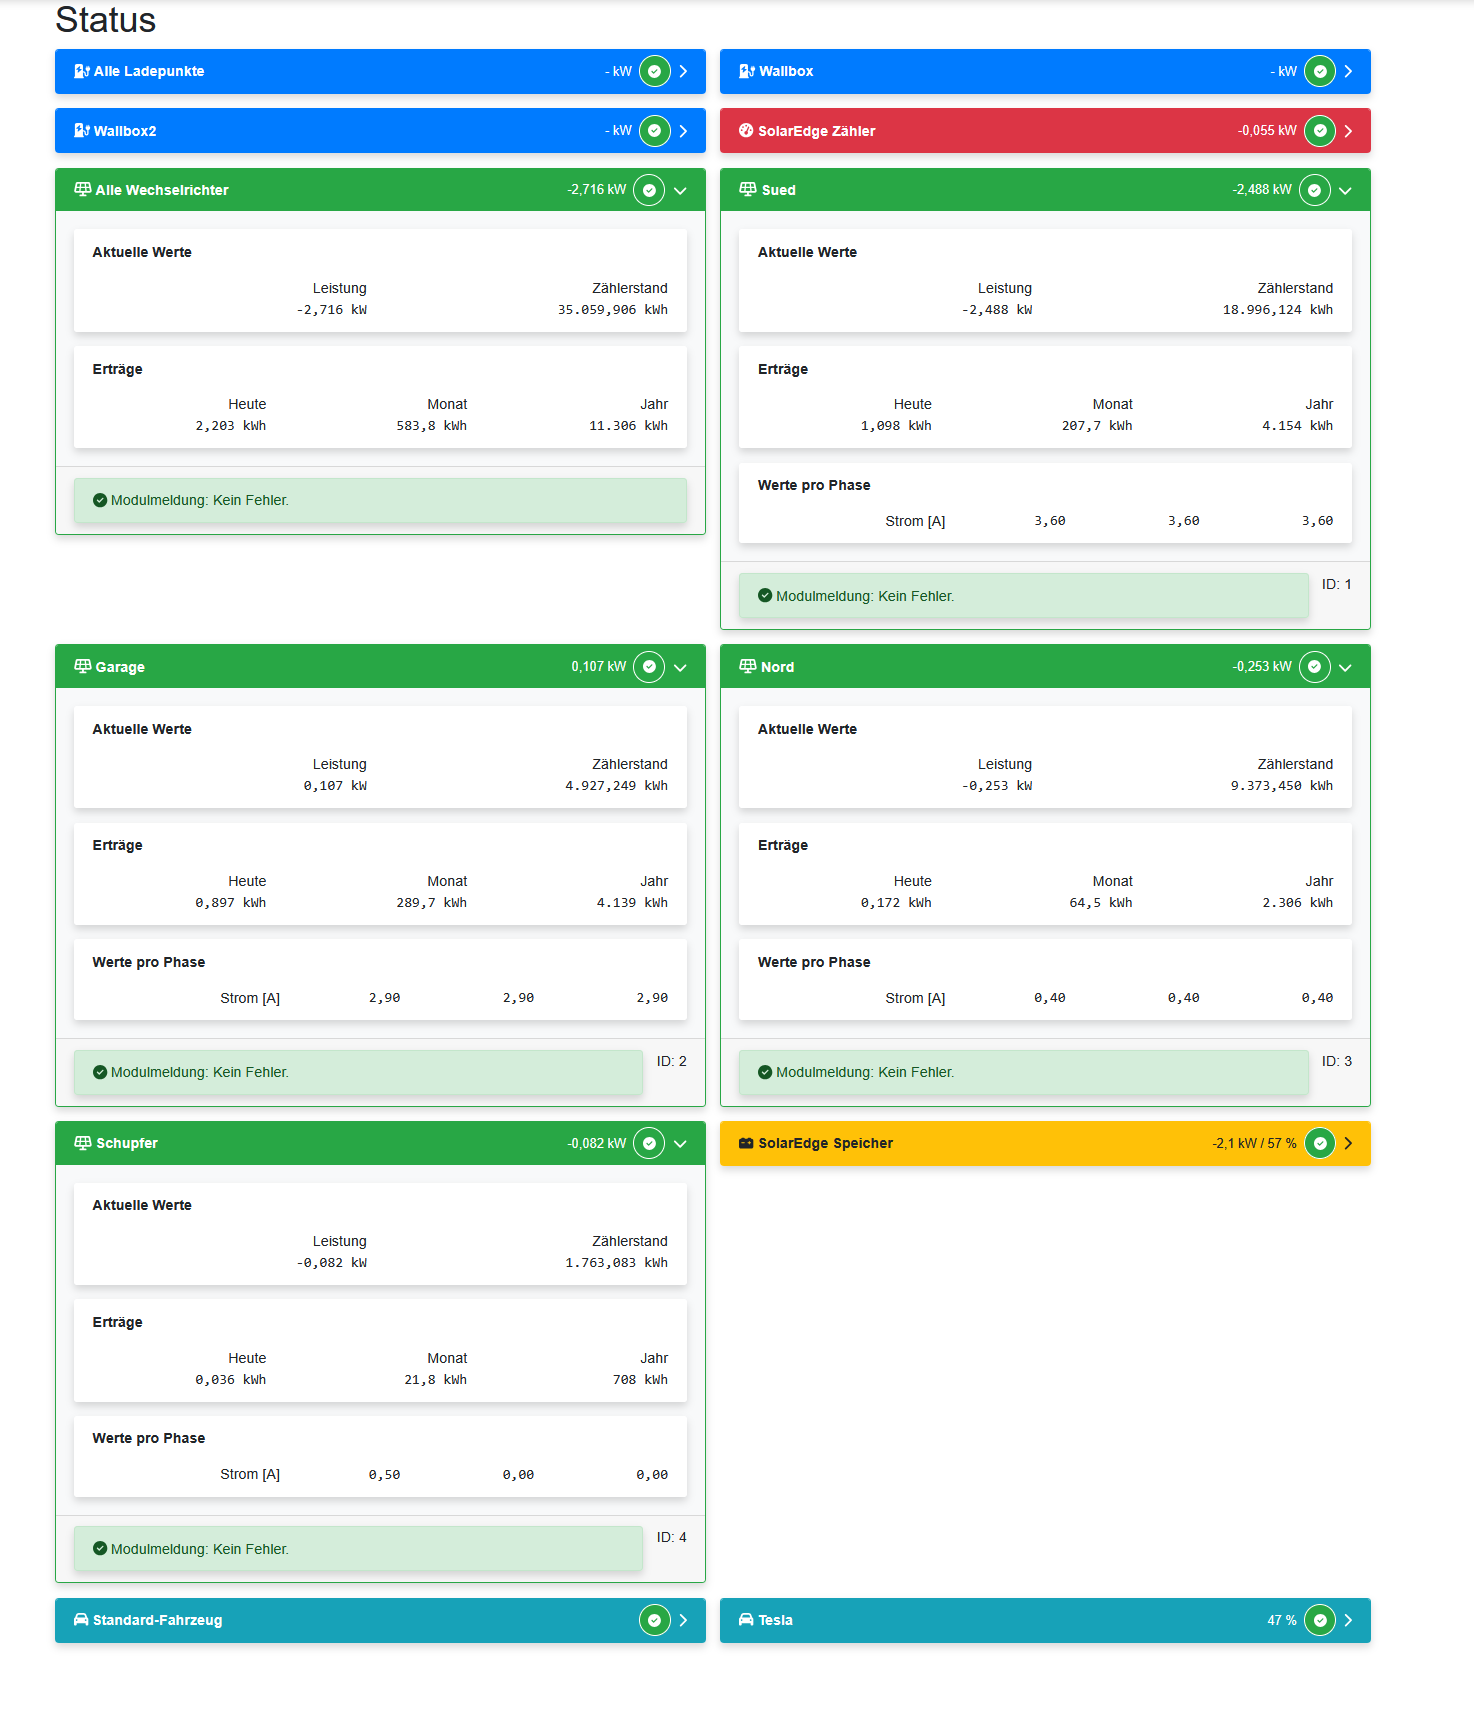The image size is (1474, 1728).
Task: Collapse the Garage inverter card
Action: pyautogui.click(x=680, y=668)
